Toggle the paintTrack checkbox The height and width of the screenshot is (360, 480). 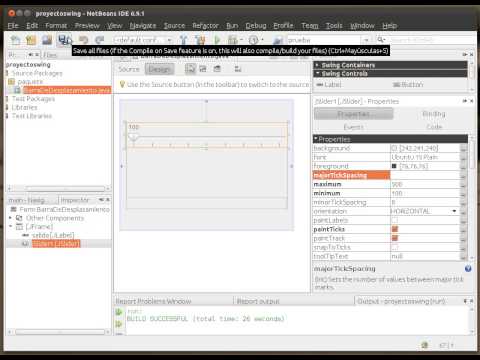point(395,238)
